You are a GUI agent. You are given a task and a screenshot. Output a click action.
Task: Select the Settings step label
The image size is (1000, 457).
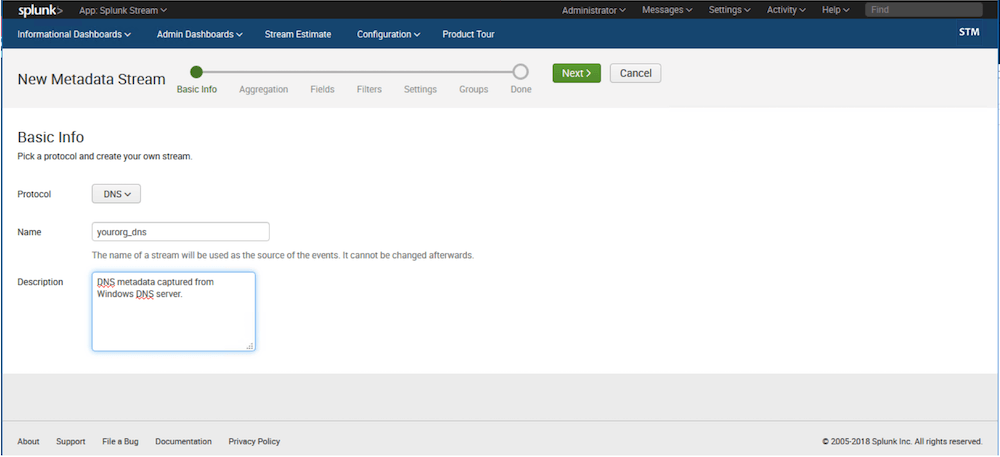[x=420, y=90]
